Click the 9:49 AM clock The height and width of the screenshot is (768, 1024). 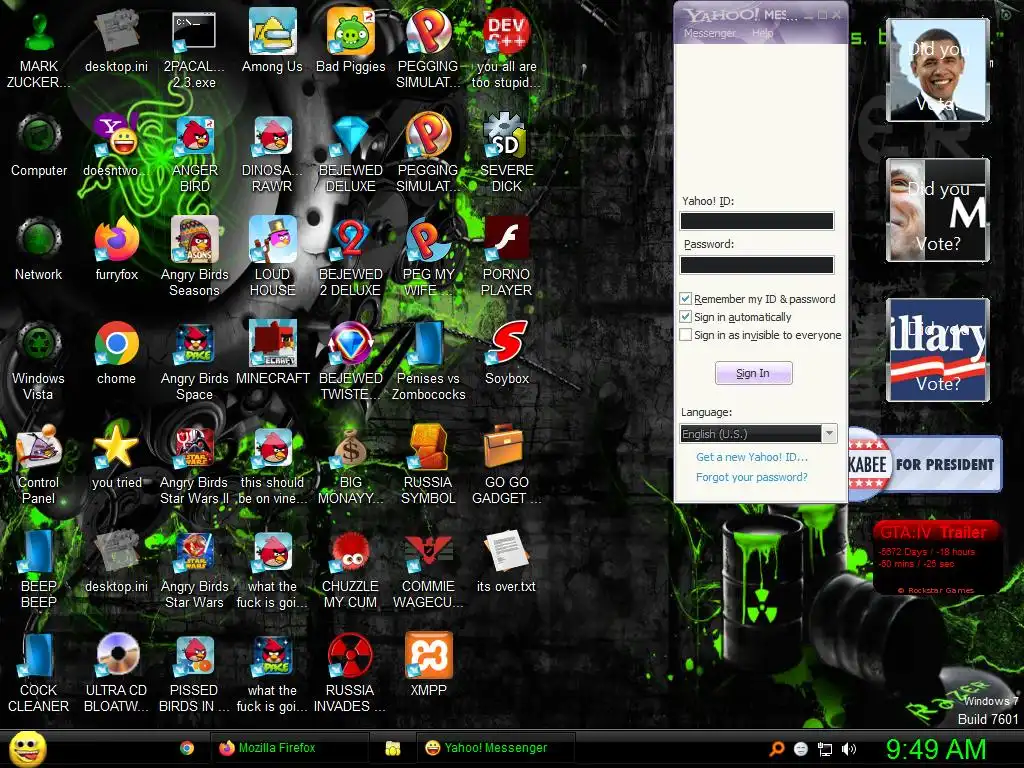936,749
